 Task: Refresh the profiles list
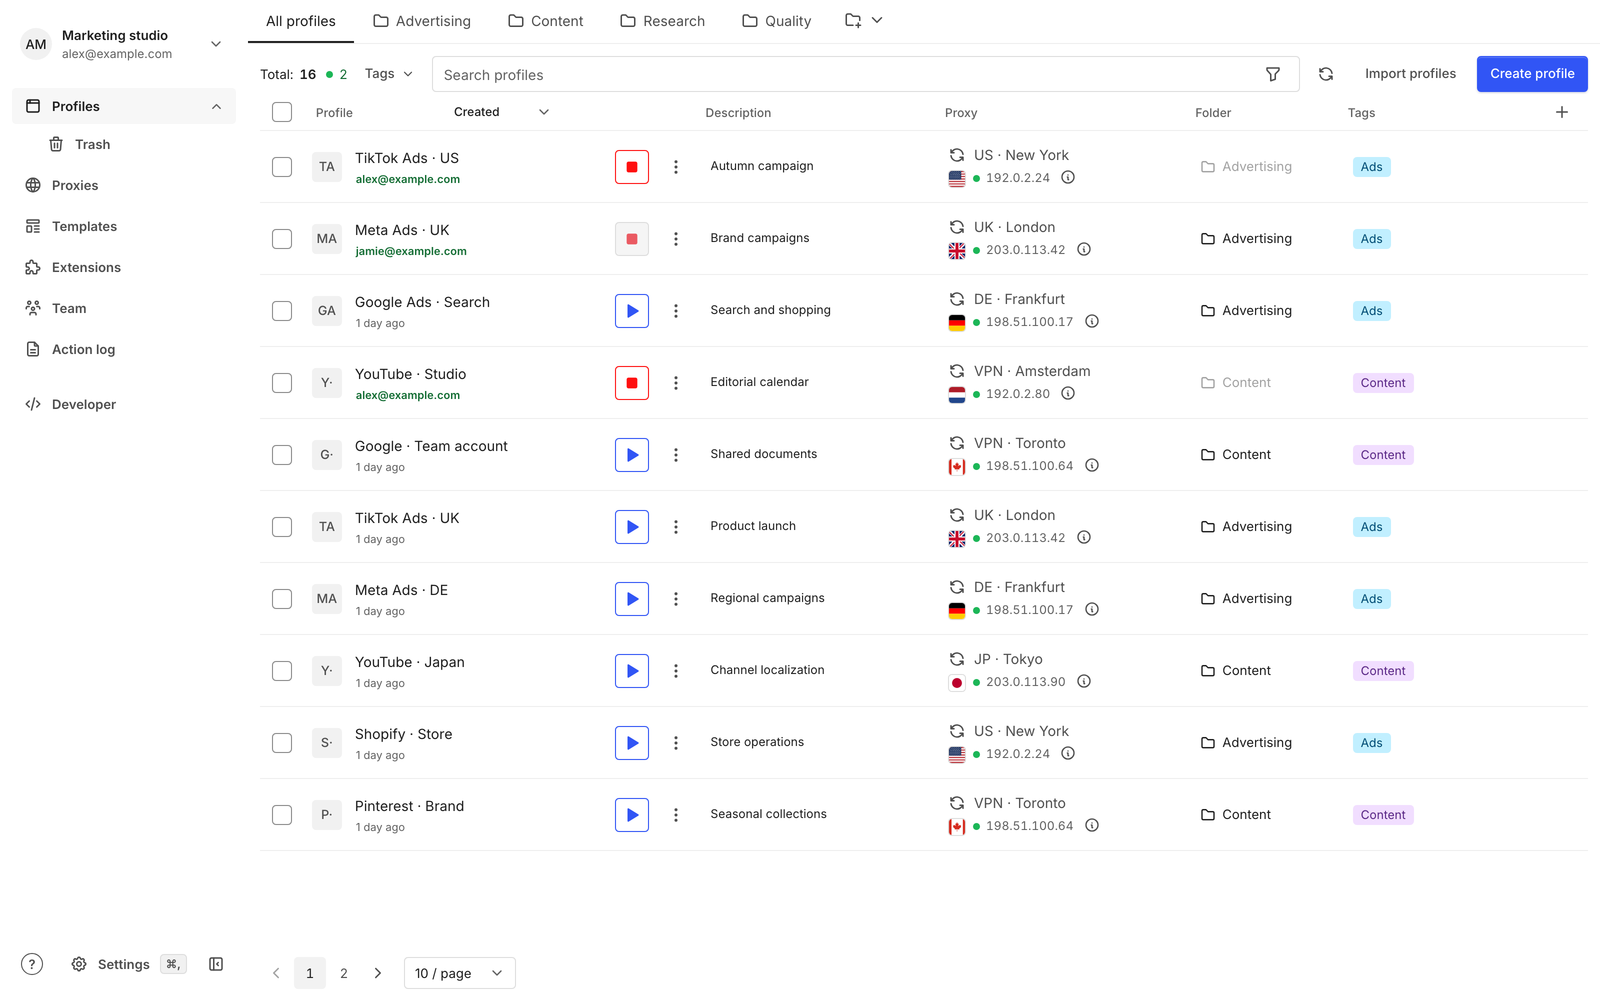(1326, 74)
